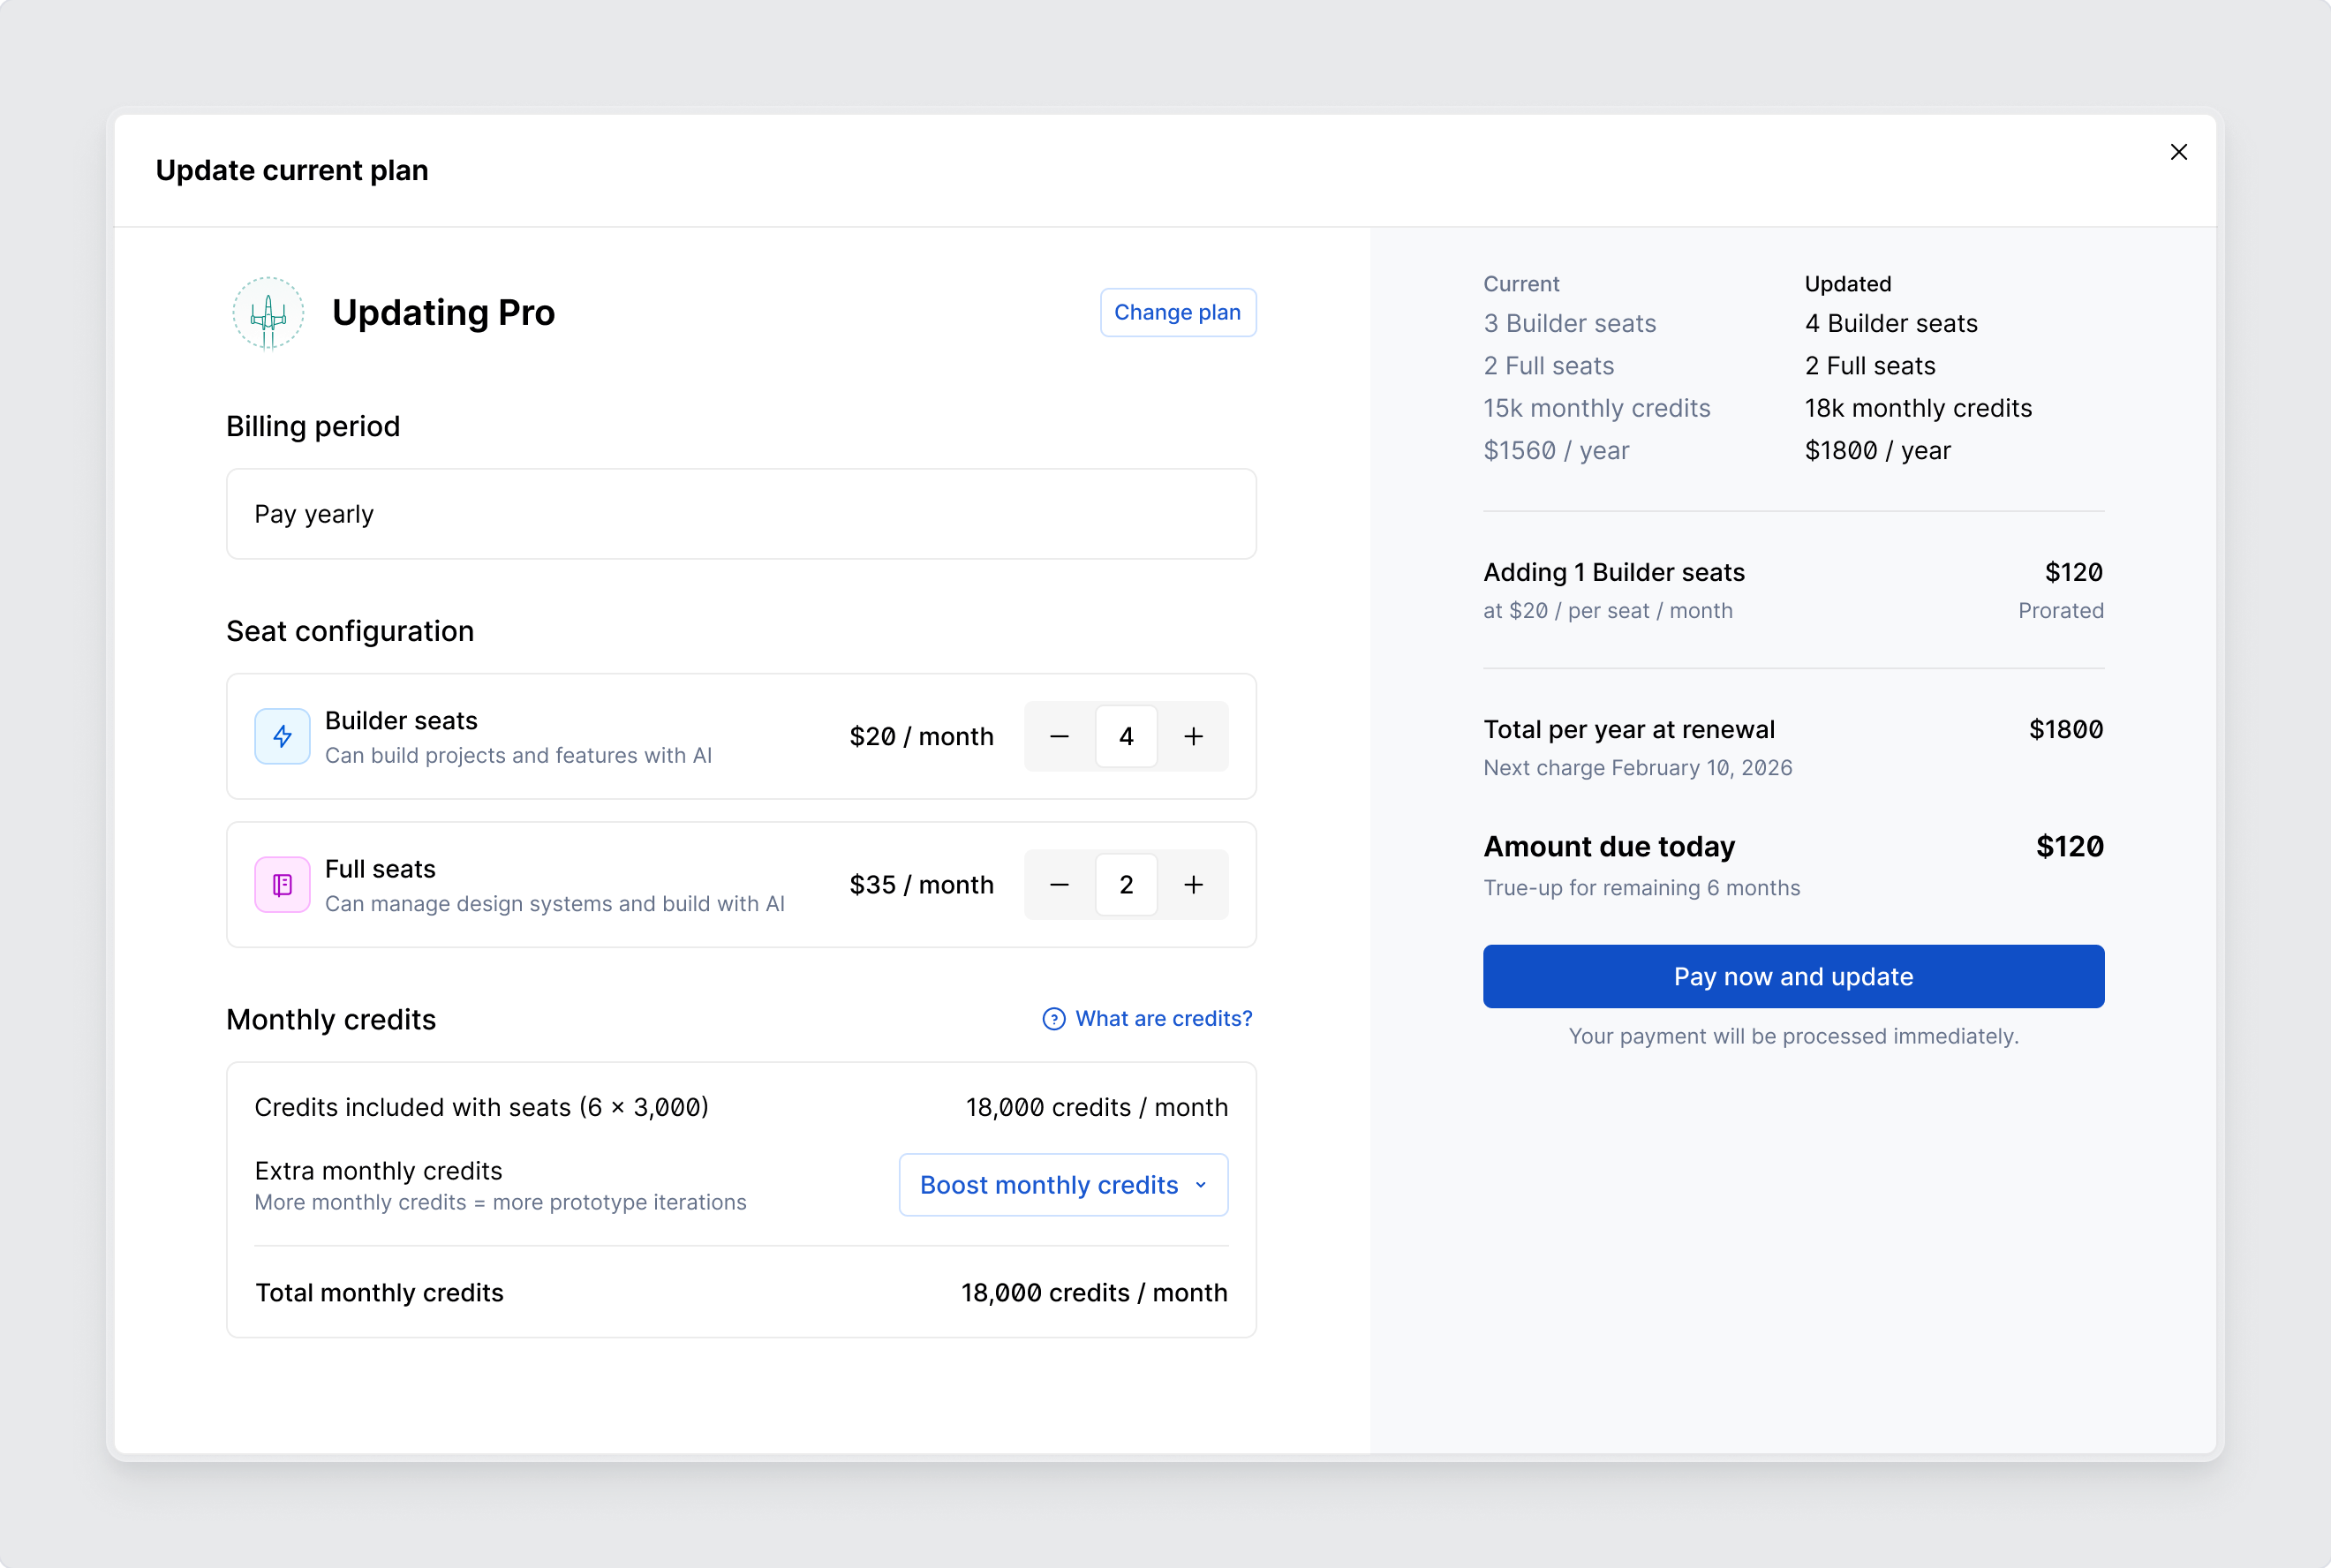The width and height of the screenshot is (2331, 1568).
Task: Click the question mark credits help icon
Action: coord(1054,1019)
